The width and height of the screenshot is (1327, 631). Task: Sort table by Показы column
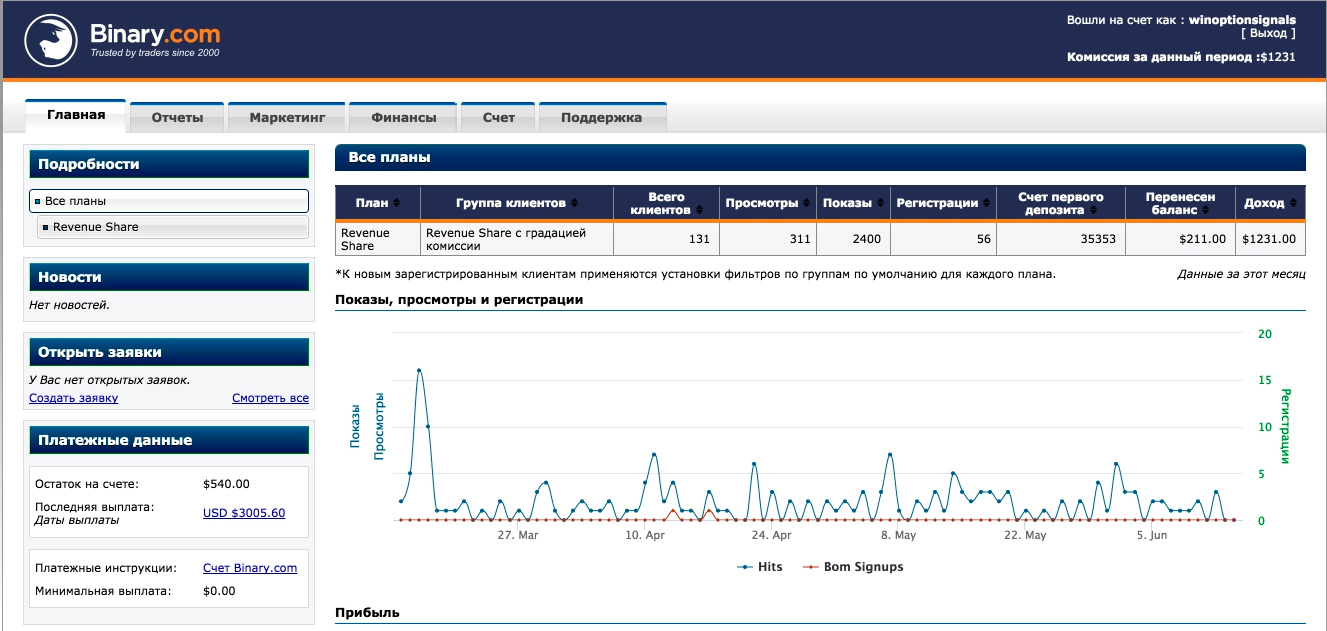tap(879, 203)
